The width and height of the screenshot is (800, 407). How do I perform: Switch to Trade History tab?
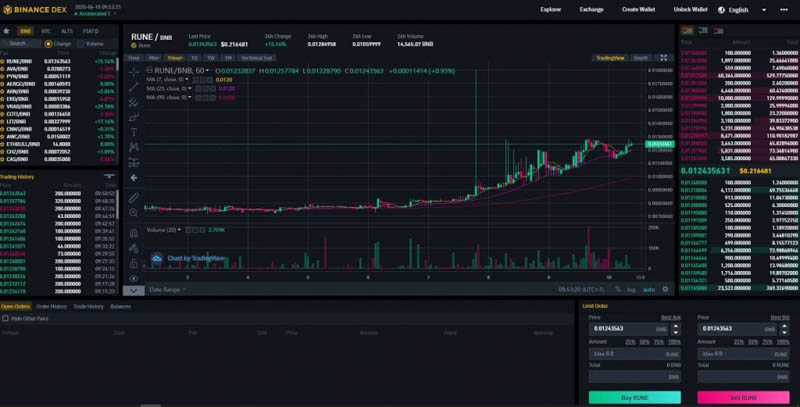[88, 307]
